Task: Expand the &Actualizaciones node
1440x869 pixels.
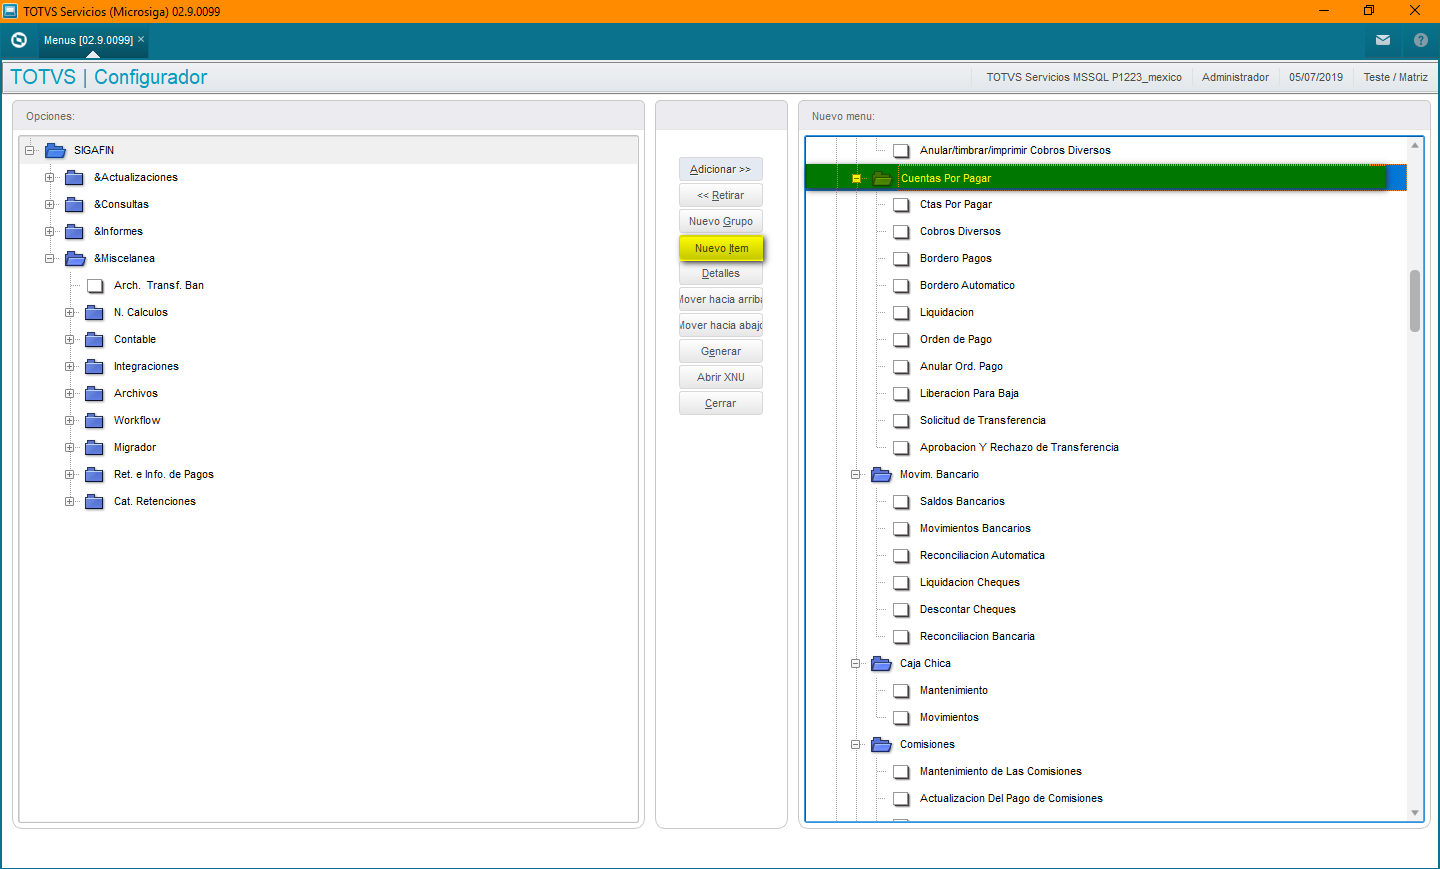Action: coord(49,177)
